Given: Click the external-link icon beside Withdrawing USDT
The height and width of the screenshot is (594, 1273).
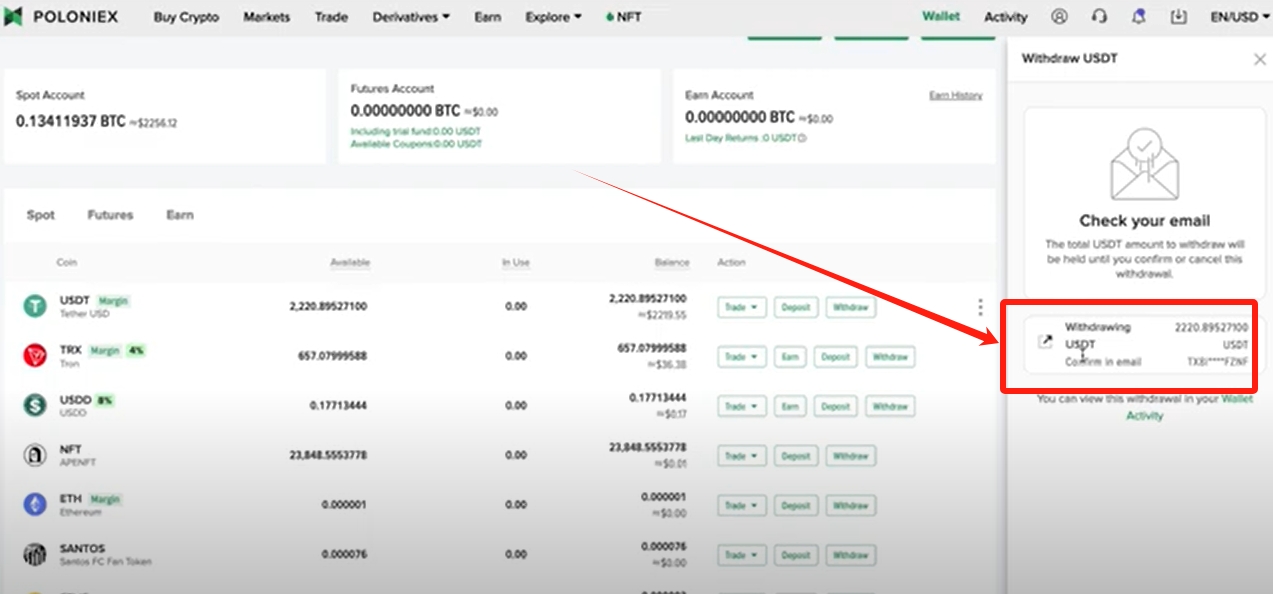Looking at the screenshot, I should coord(1045,343).
